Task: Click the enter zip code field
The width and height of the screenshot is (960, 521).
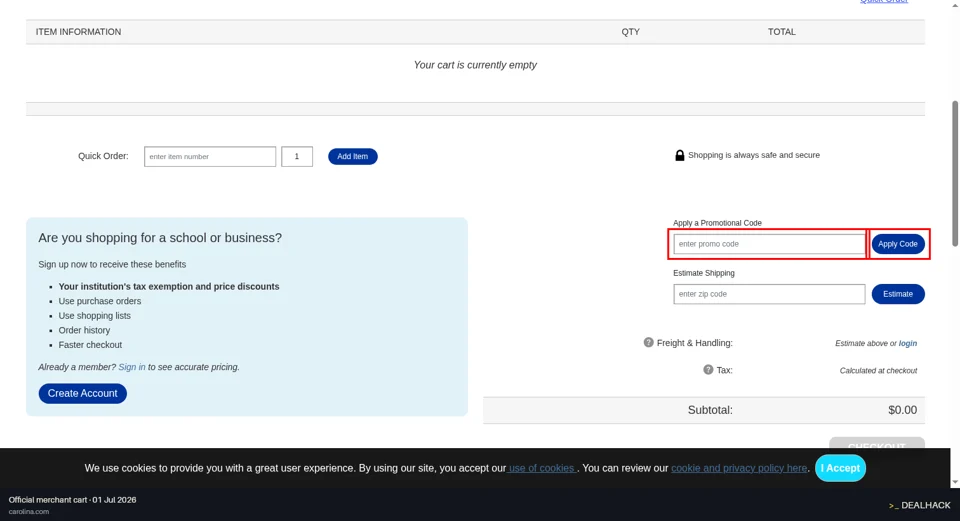Action: tap(769, 294)
